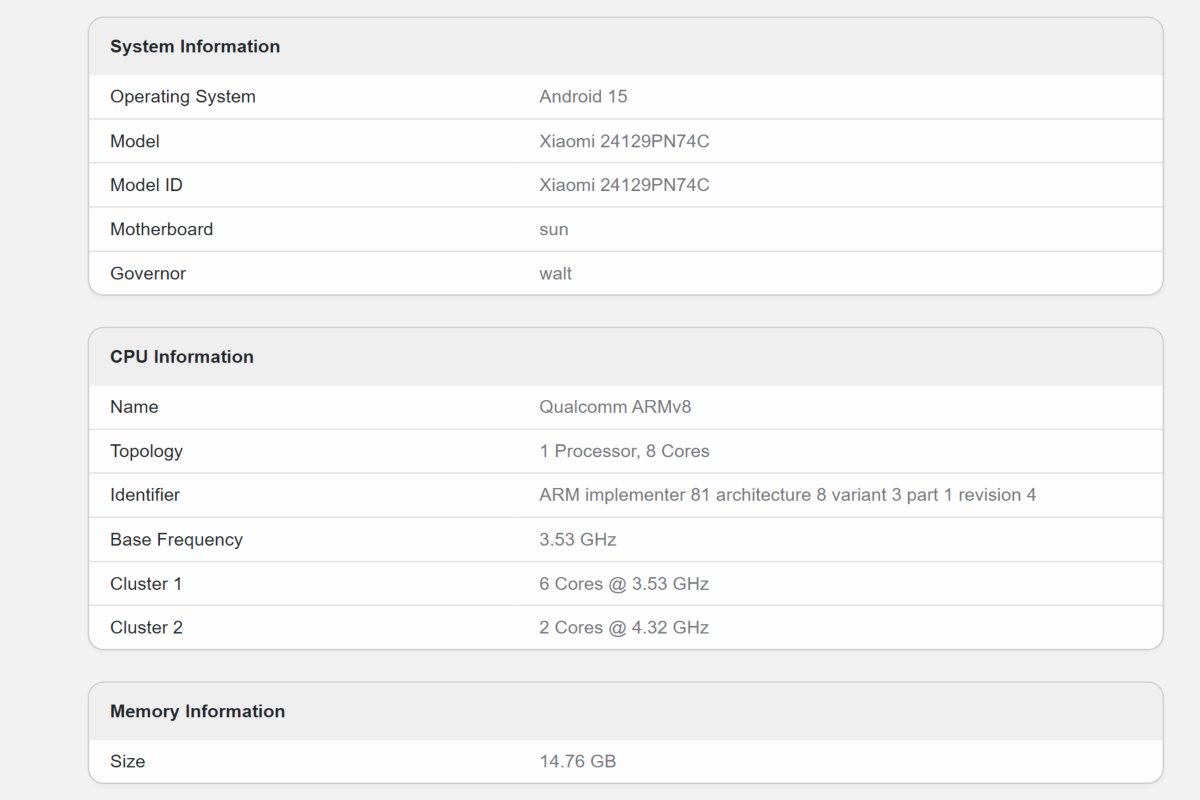Select the Governor label
Viewport: 1200px width, 800px height.
pyautogui.click(x=148, y=273)
